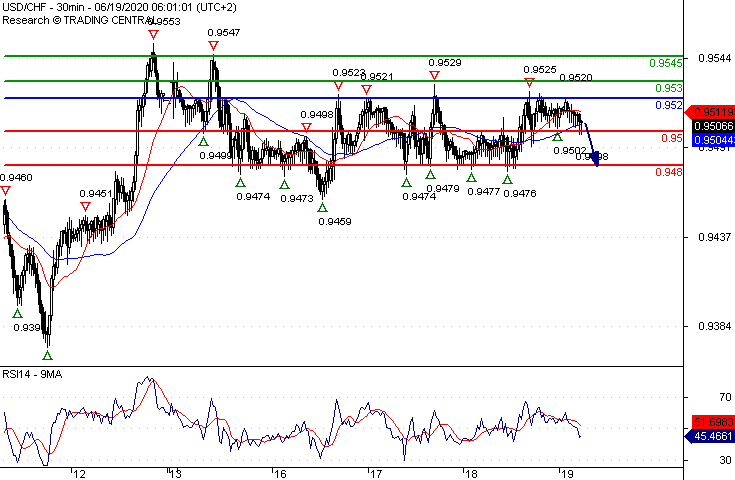Click the red down-triangle marker above the 0.9553 peak
This screenshot has width=735, height=480.
(153, 34)
